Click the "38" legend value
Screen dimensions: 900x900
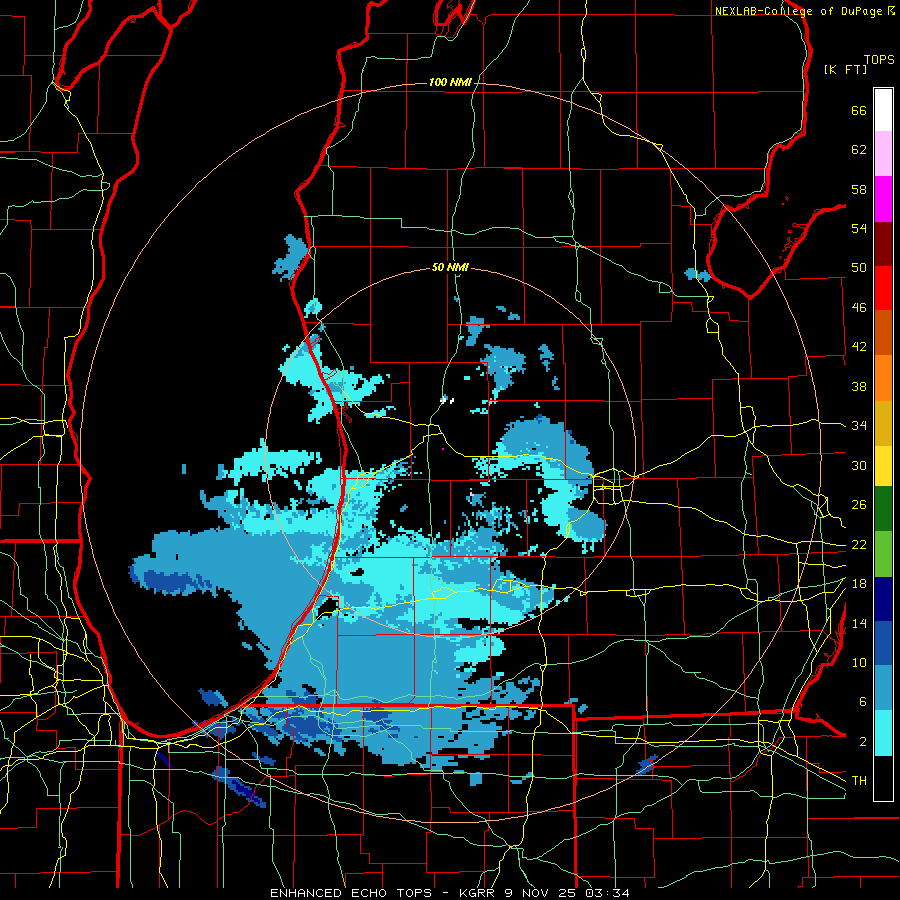pos(859,387)
